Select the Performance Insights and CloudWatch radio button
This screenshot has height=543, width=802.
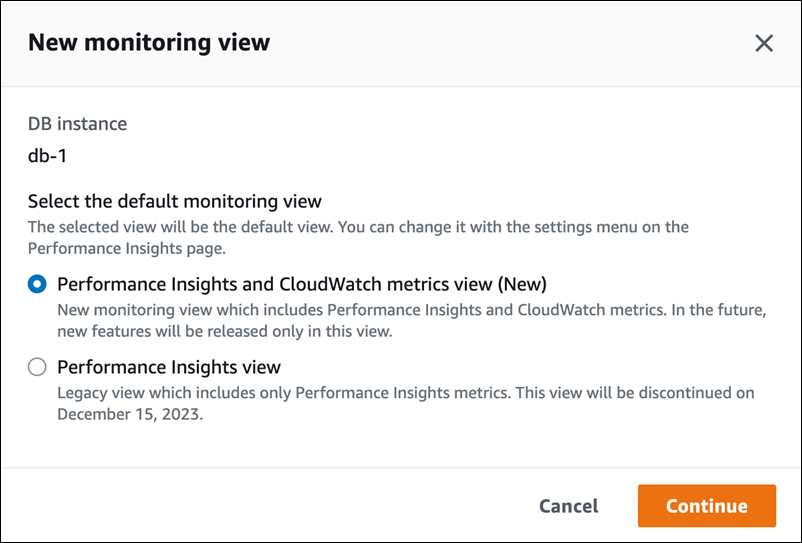(x=38, y=283)
